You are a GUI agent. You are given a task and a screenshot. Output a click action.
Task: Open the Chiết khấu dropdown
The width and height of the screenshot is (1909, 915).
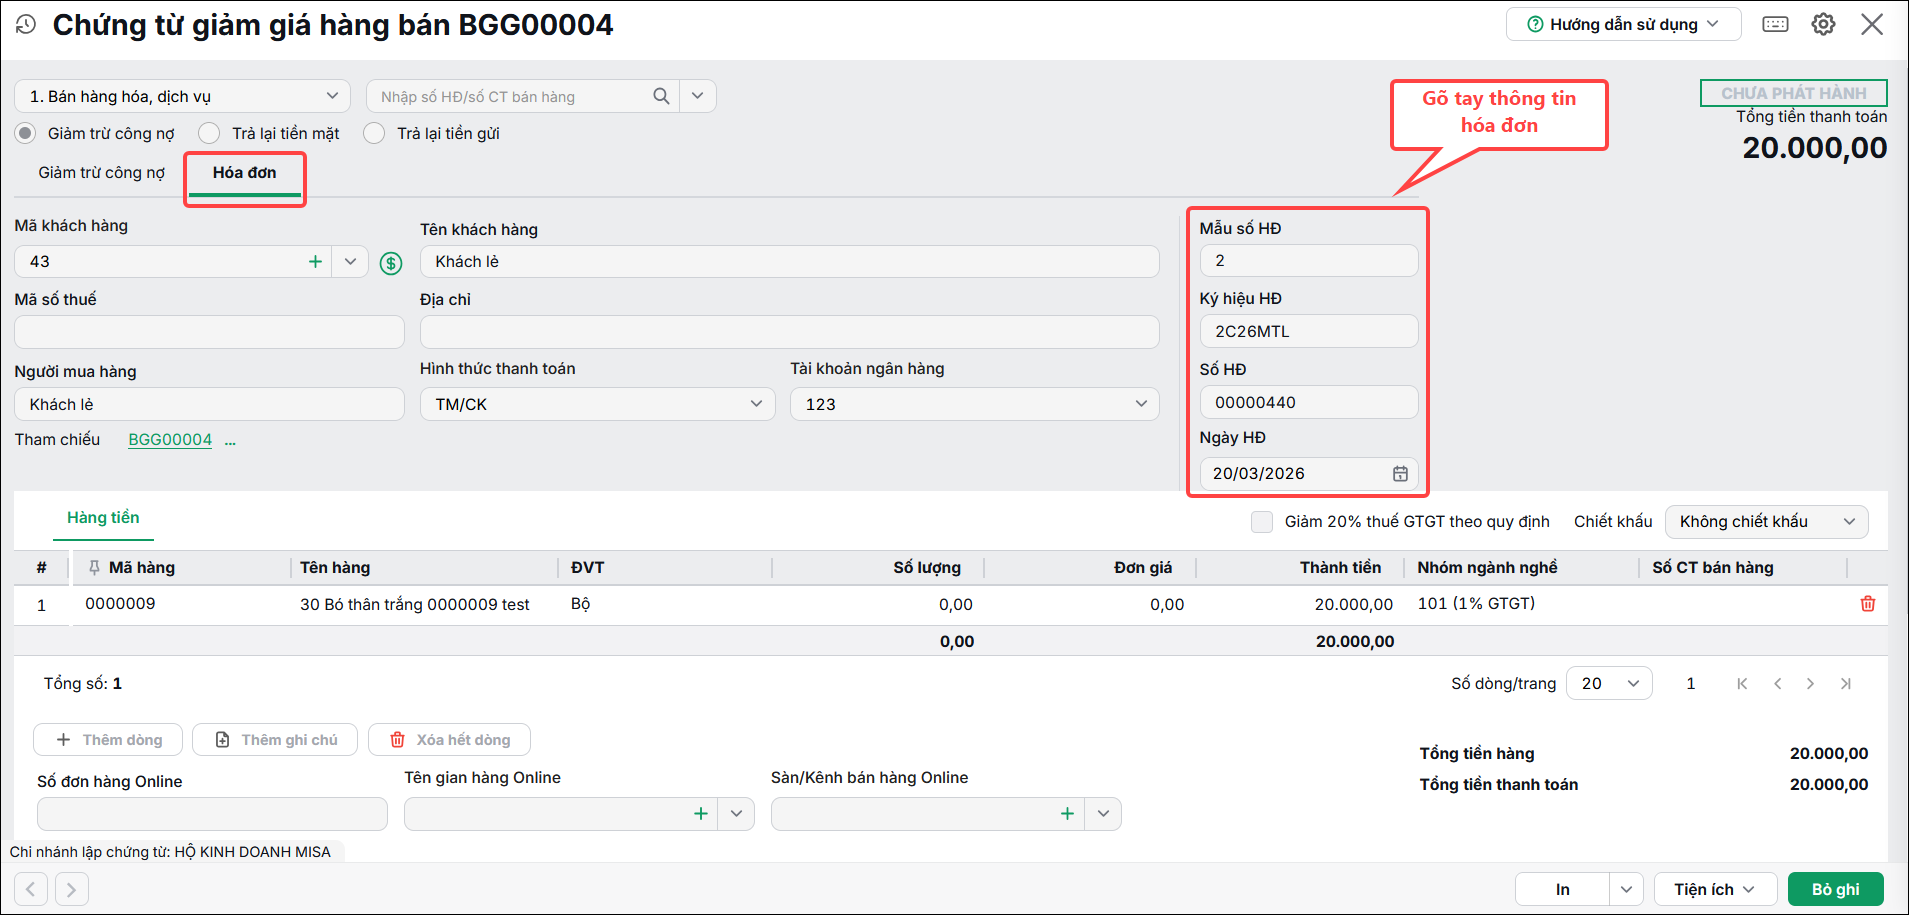point(1766,521)
